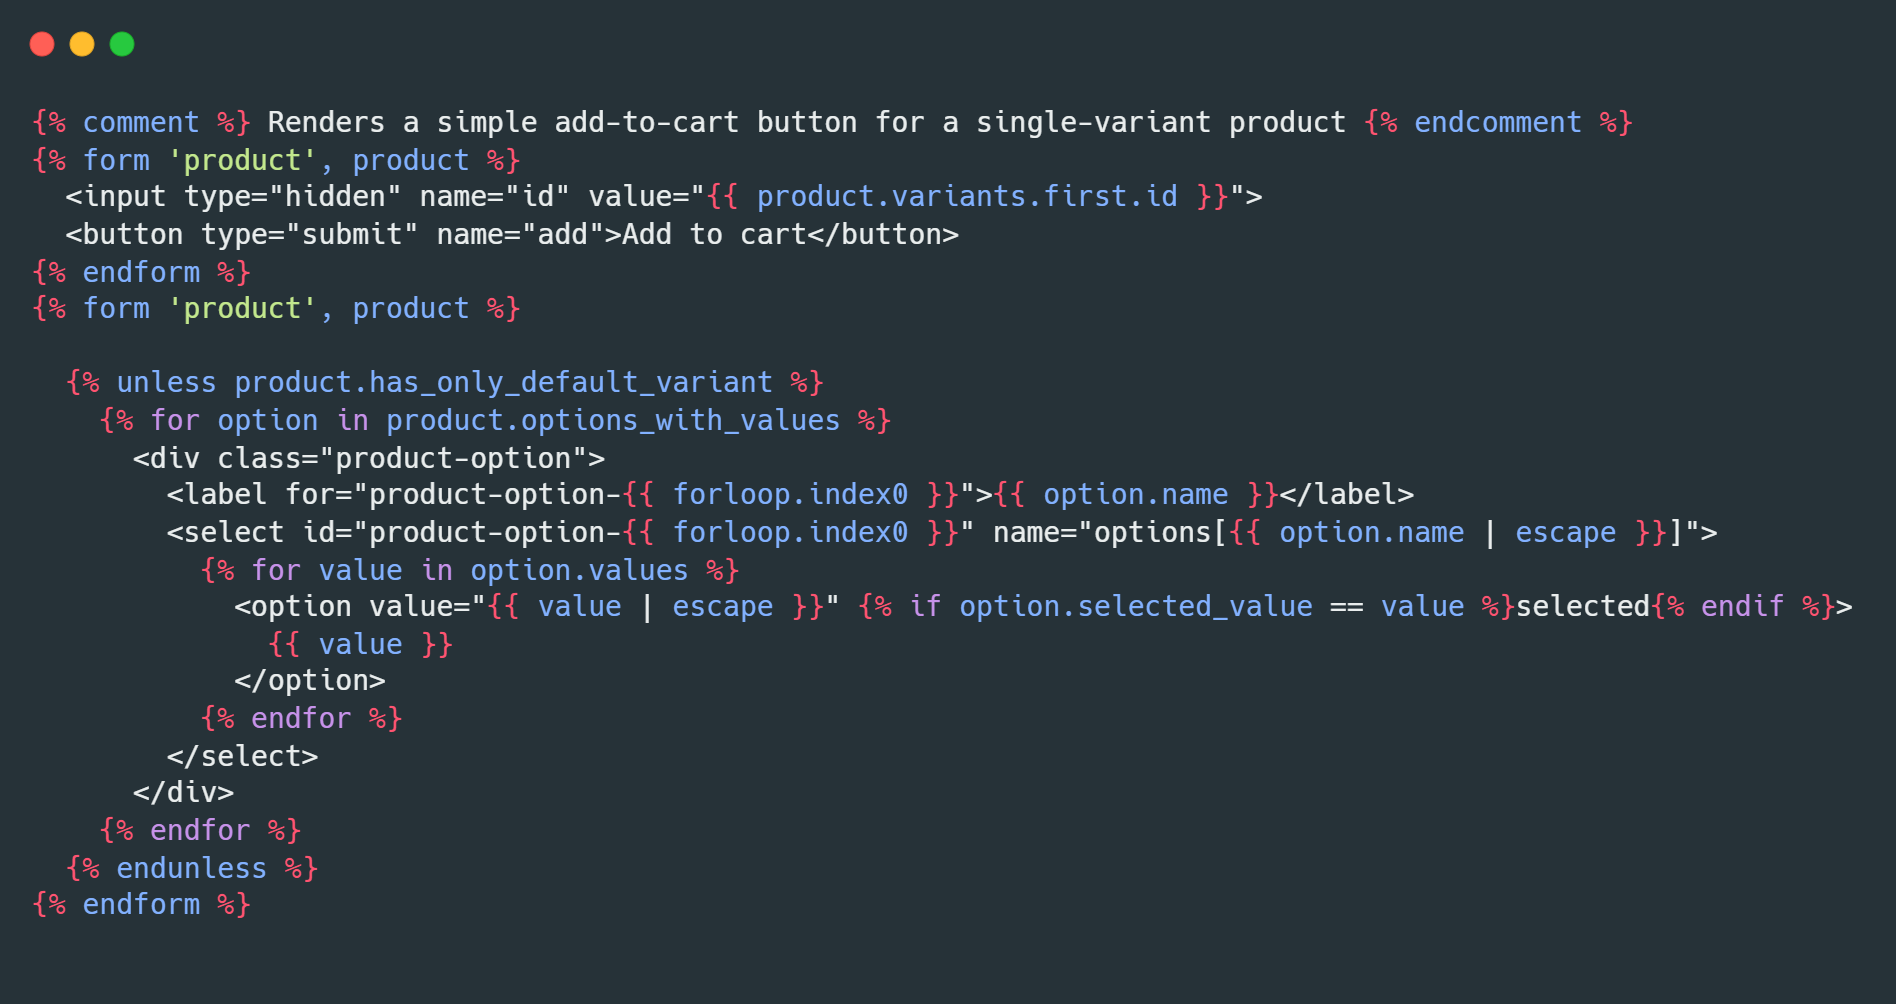Click the closing '</select>' tag
The image size is (1896, 1004).
[242, 756]
